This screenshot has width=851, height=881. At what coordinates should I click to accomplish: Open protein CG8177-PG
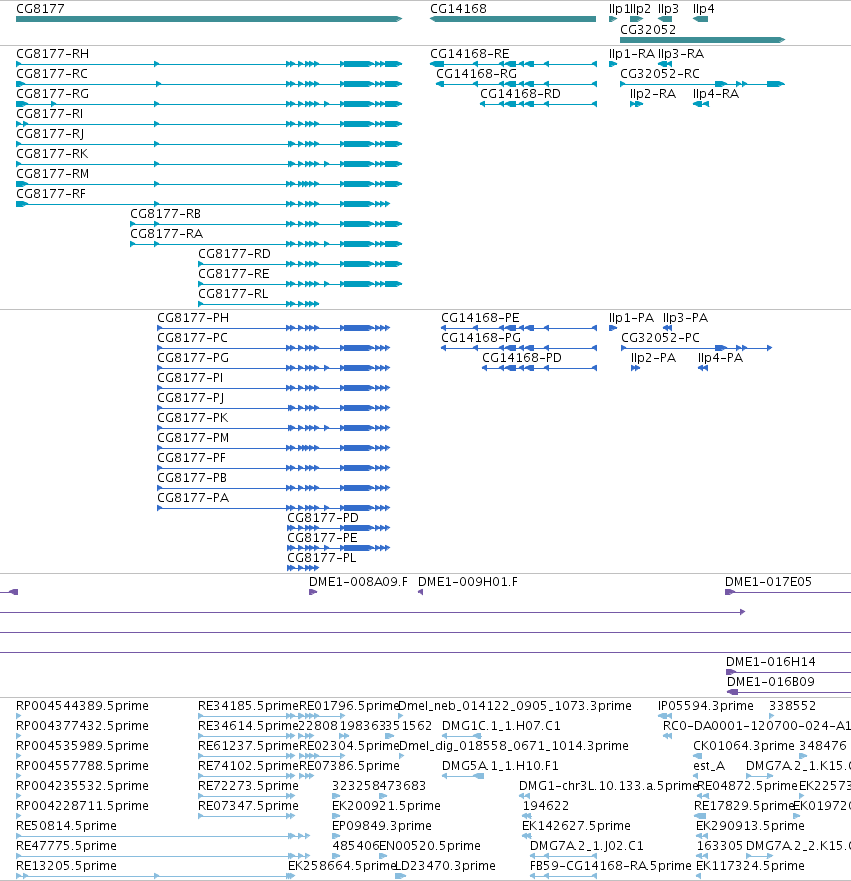click(193, 358)
